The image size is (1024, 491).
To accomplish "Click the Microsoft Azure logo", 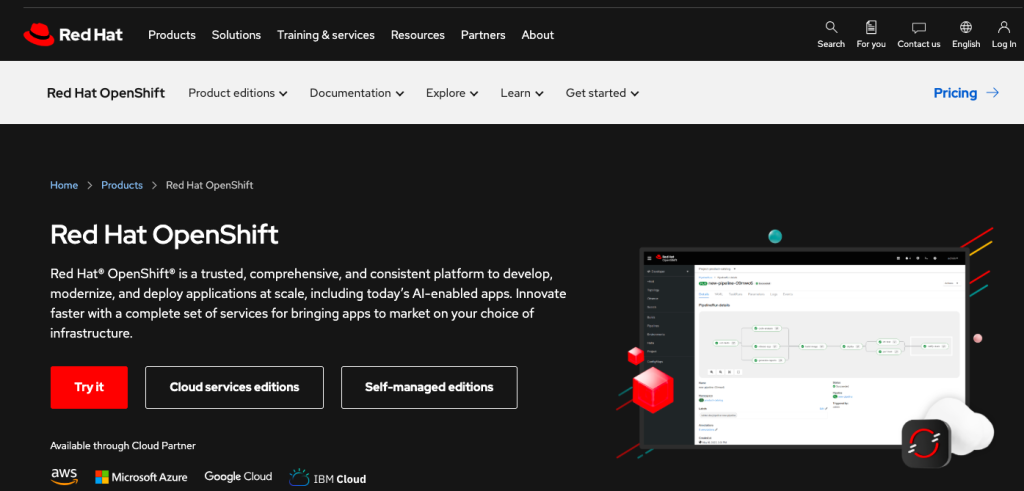I will pos(141,477).
